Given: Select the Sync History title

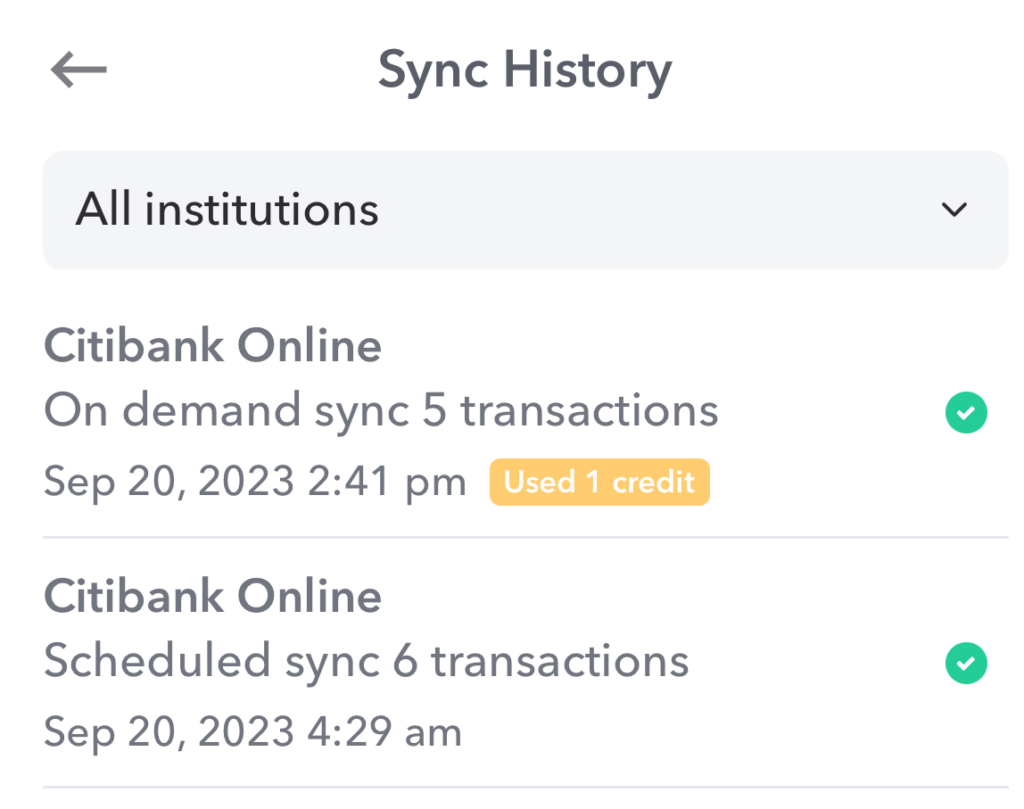Looking at the screenshot, I should (524, 69).
